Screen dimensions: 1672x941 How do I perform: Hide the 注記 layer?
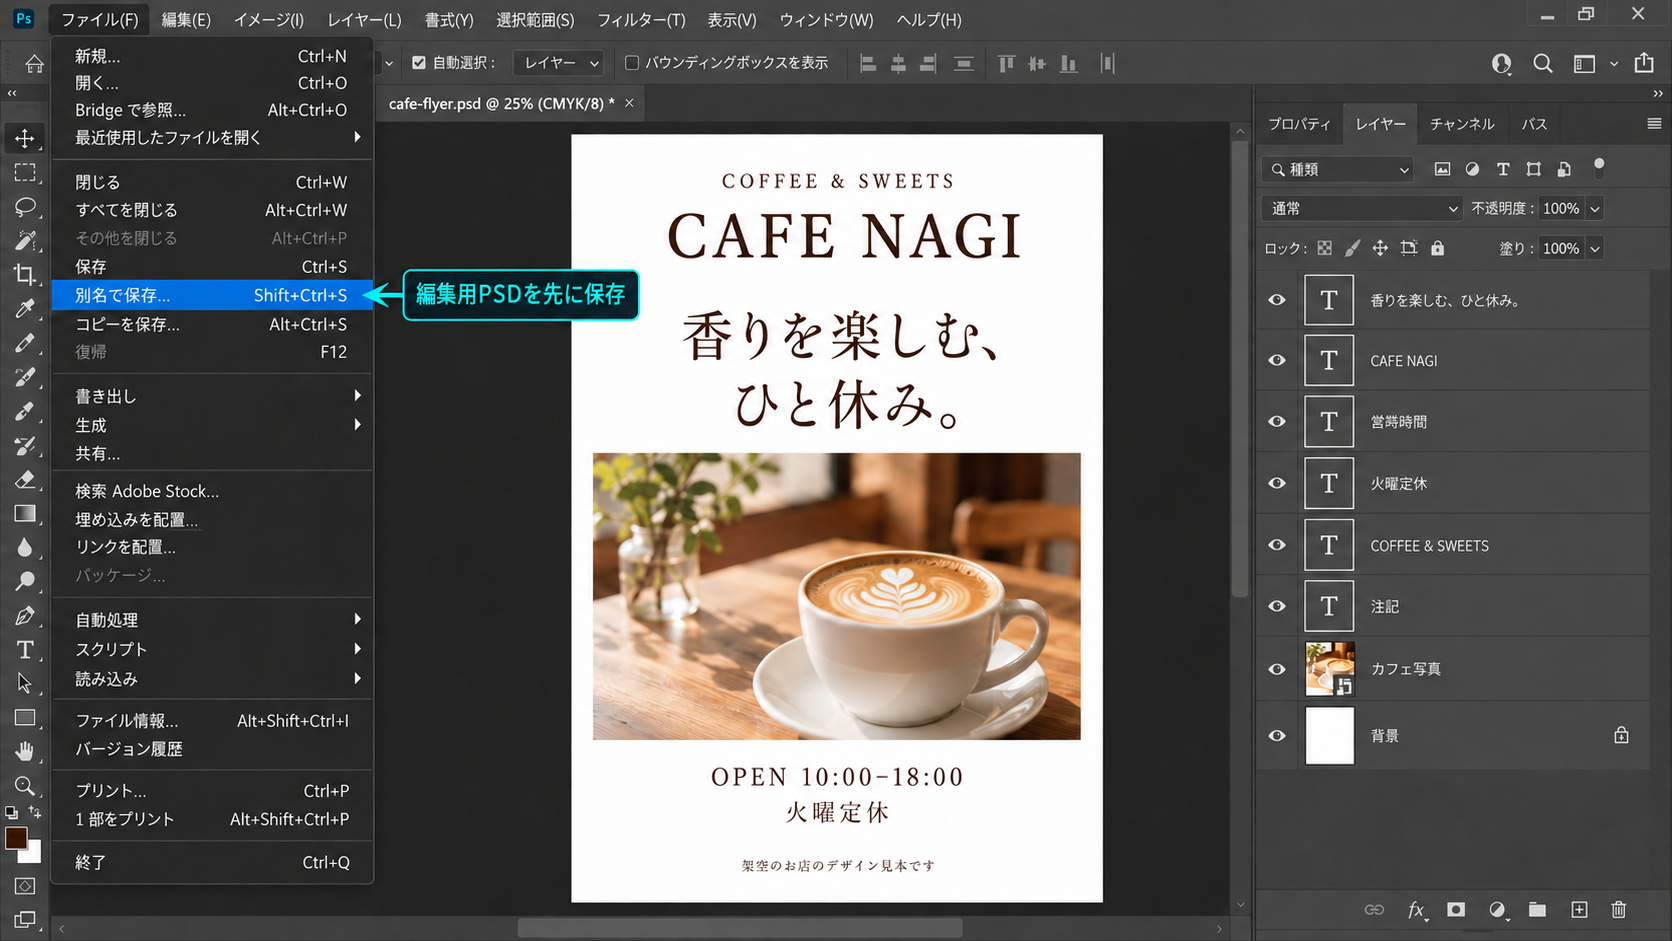coord(1277,606)
